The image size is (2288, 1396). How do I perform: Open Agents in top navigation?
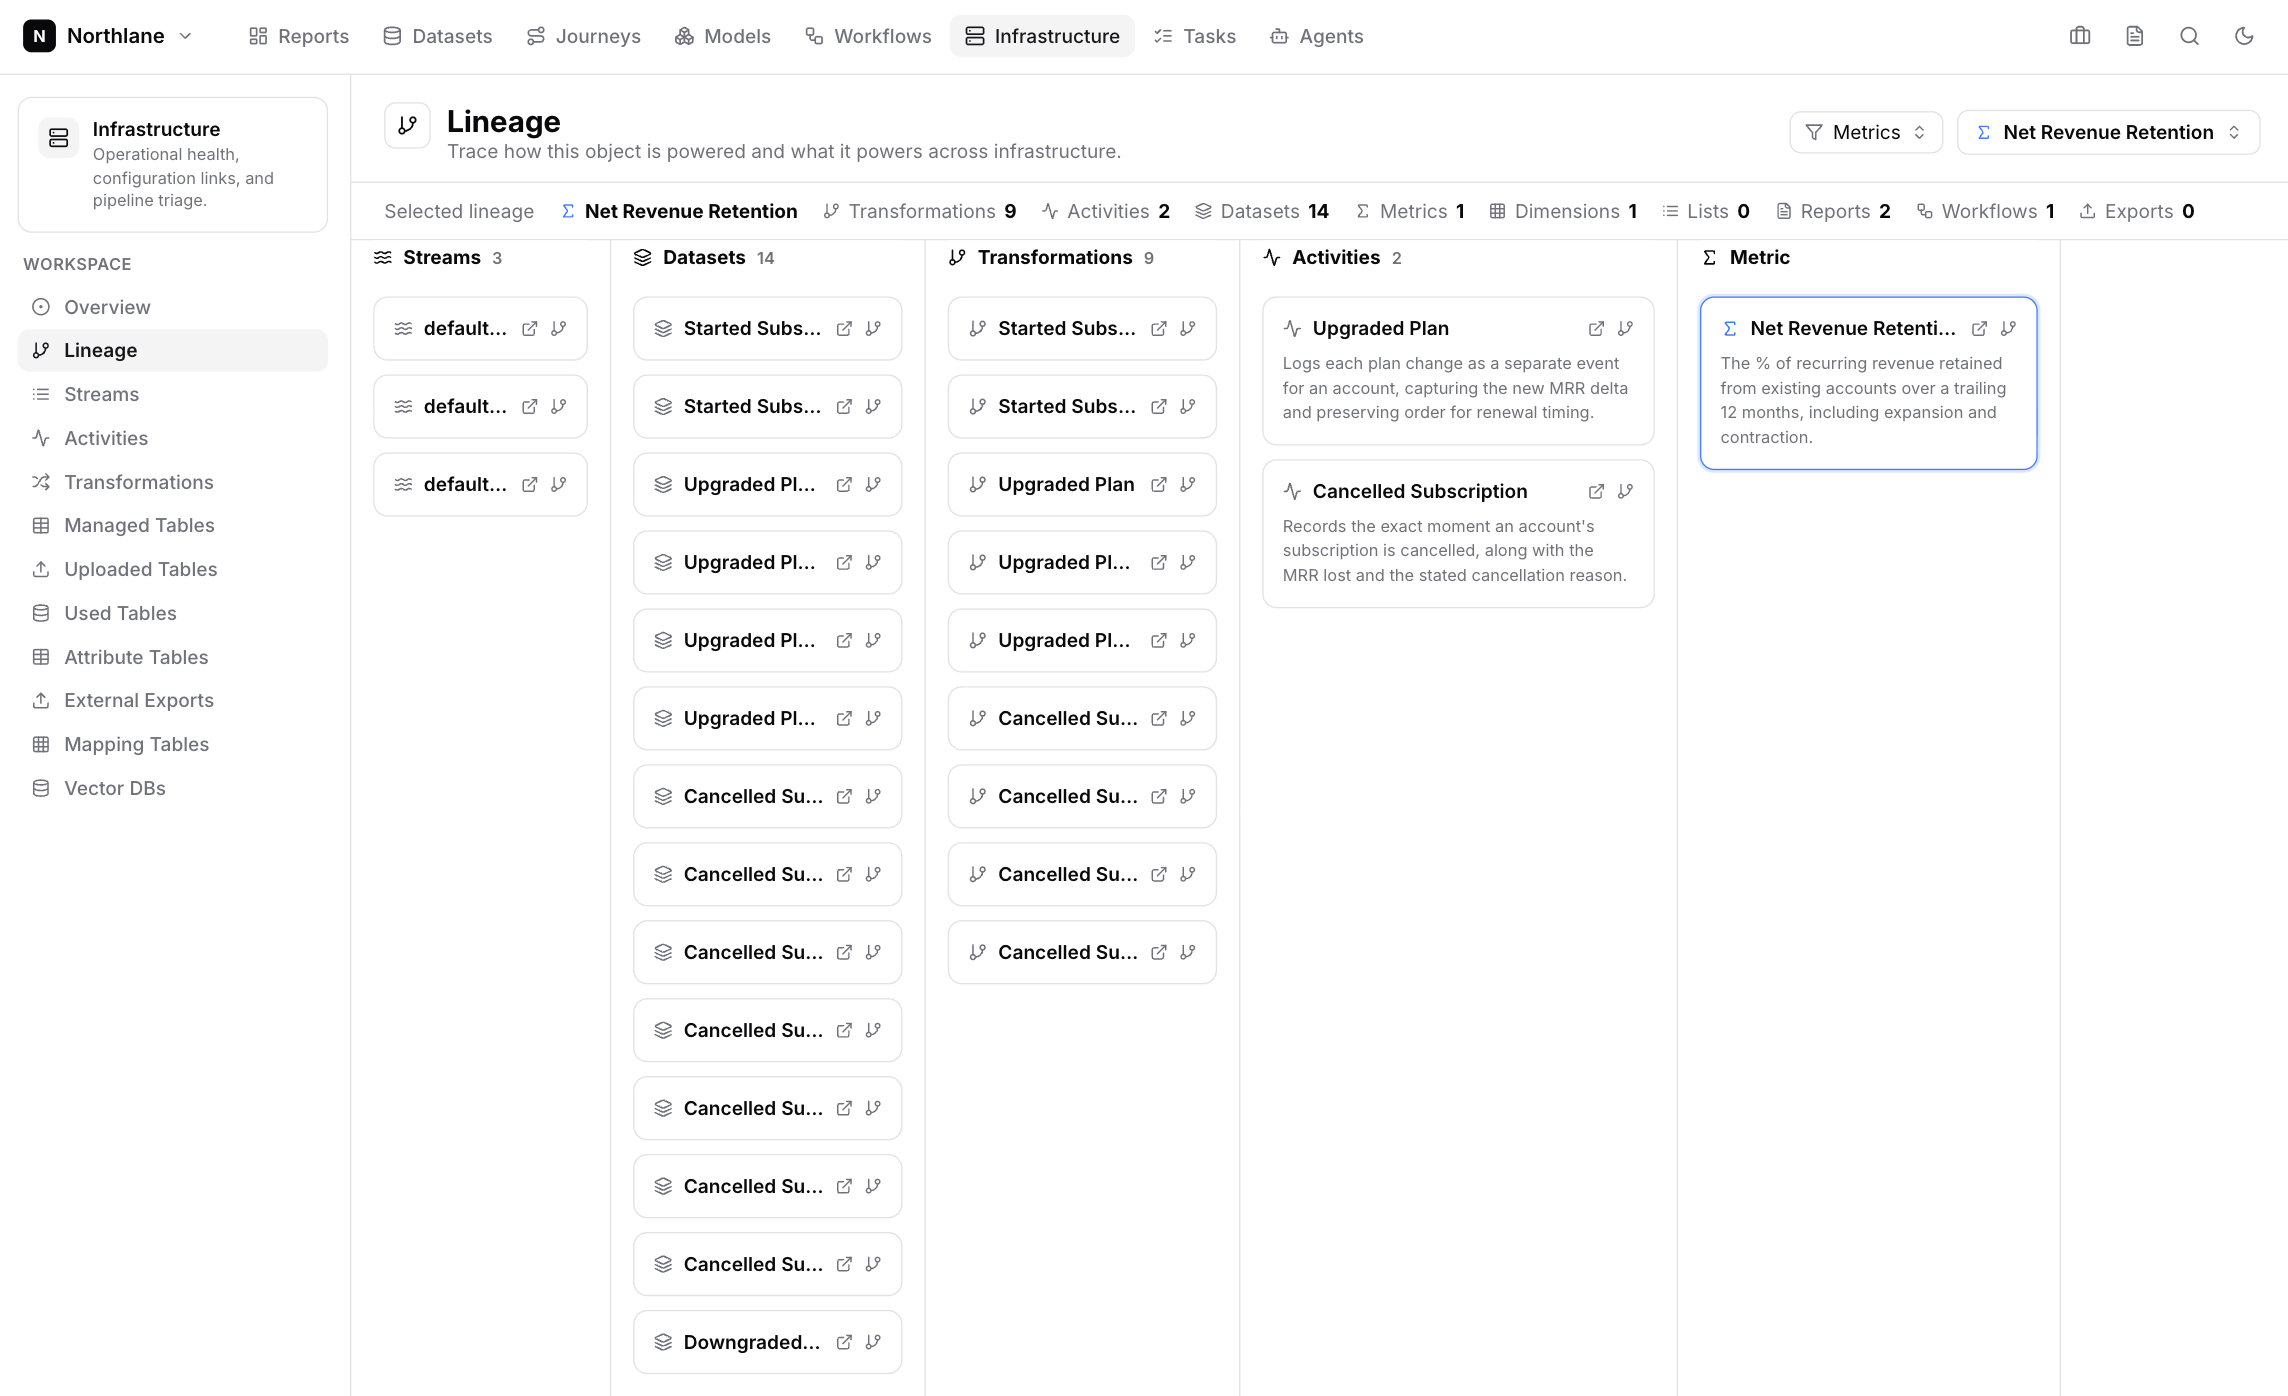click(x=1317, y=36)
